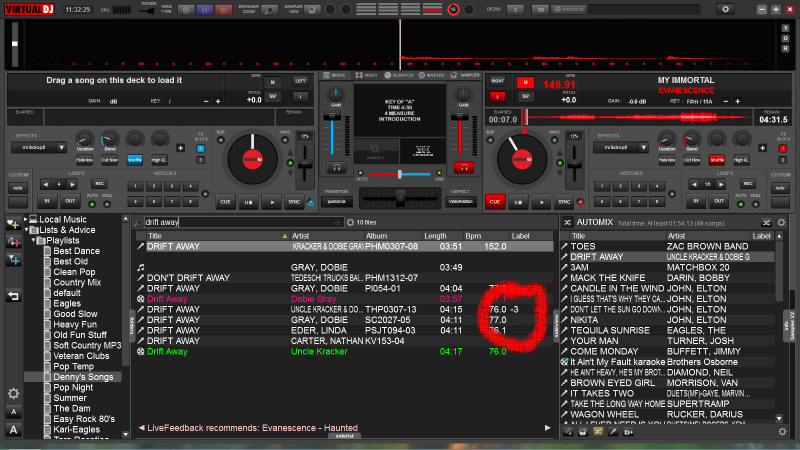This screenshot has width=800, height=450.
Task: Click left channel volume fader
Action: [332, 118]
